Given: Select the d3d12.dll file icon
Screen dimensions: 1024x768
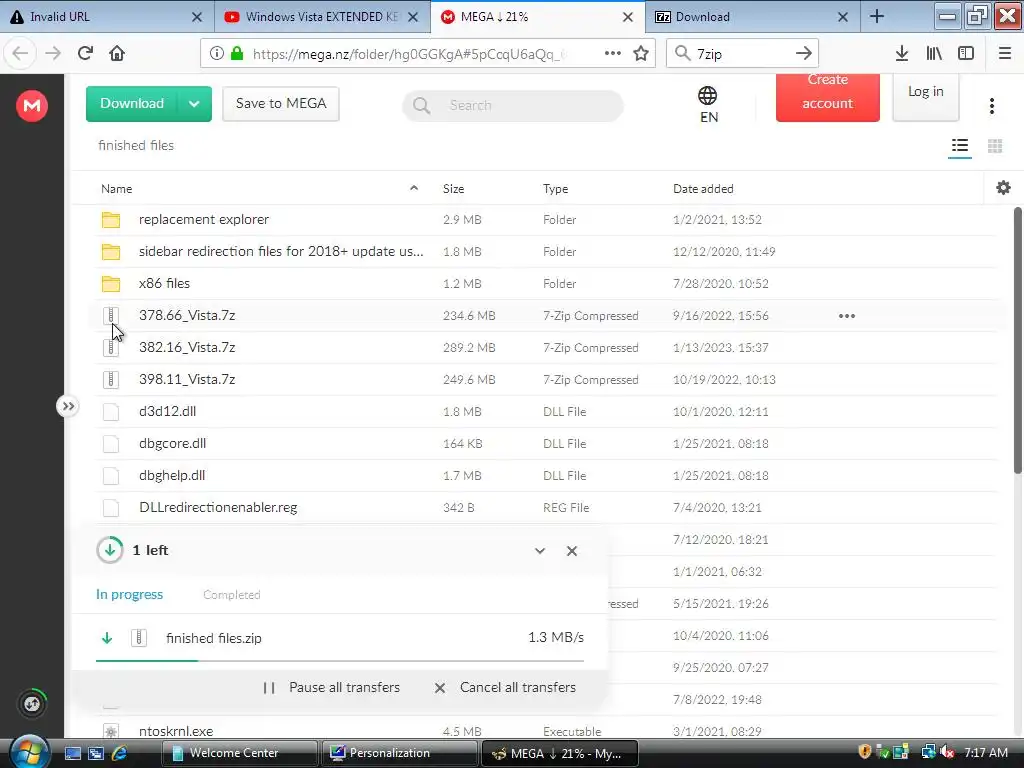Looking at the screenshot, I should click(111, 411).
